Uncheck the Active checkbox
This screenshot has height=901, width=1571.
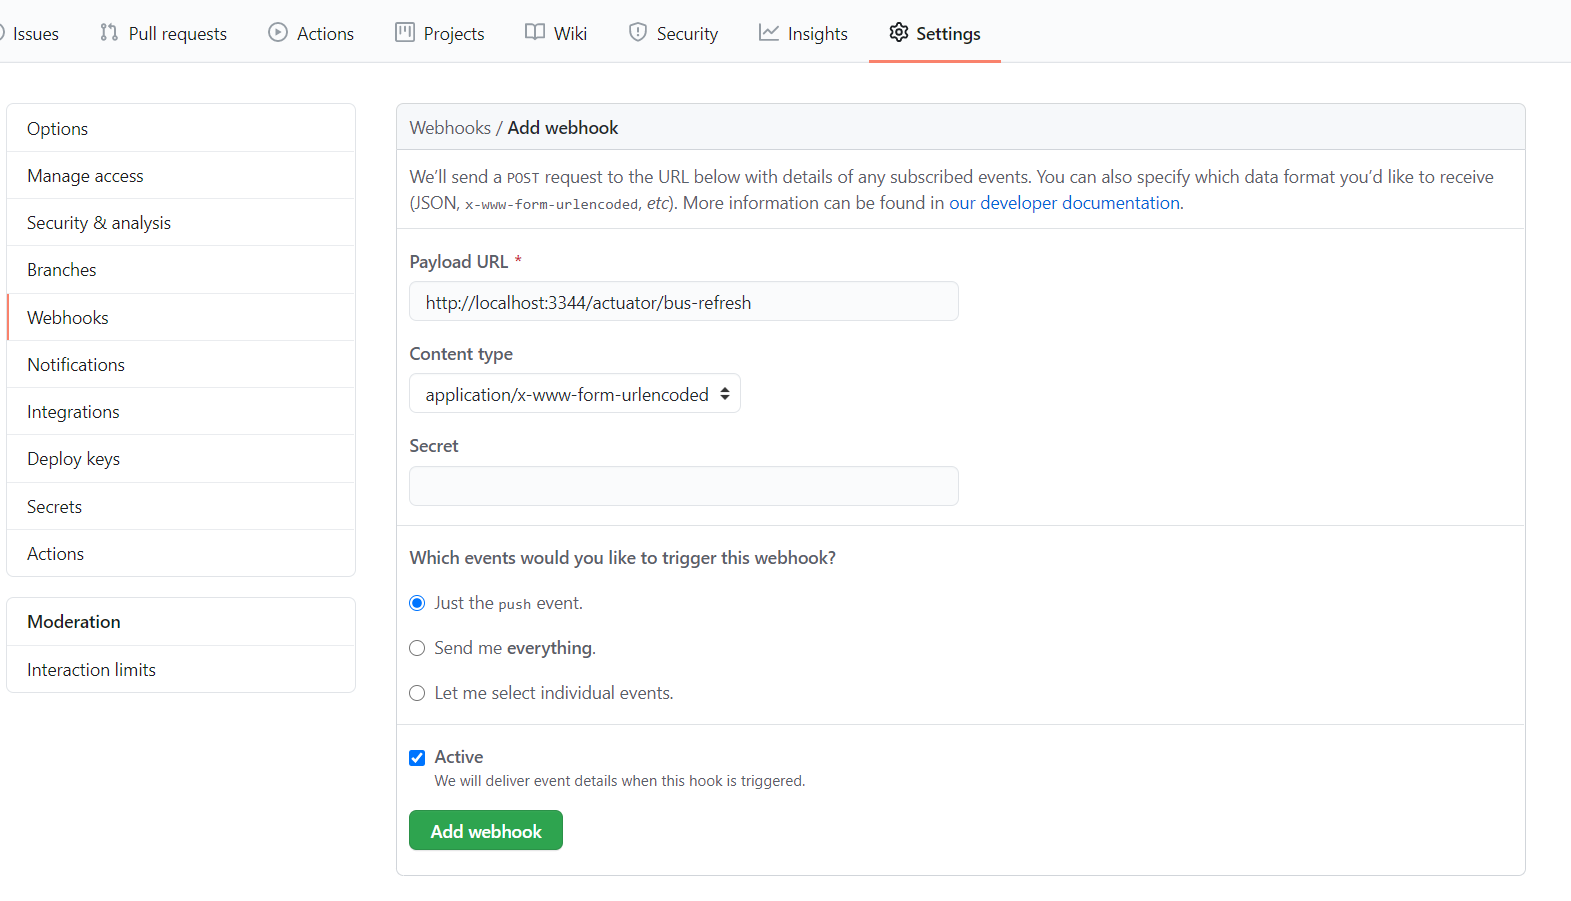[x=418, y=758]
